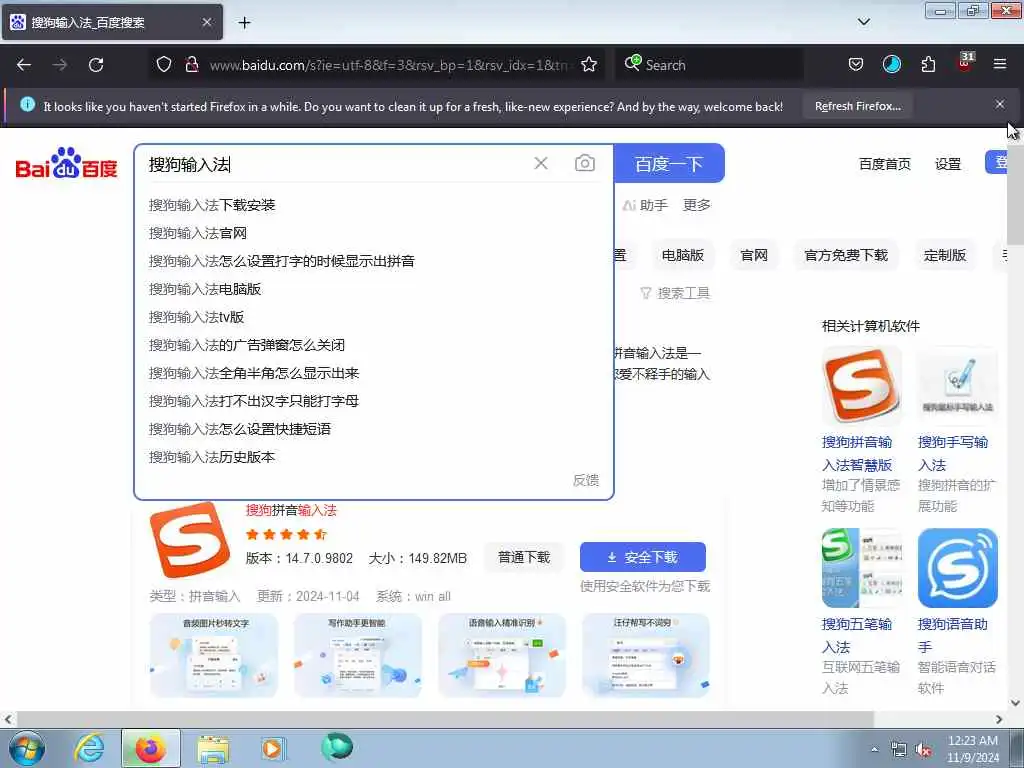The height and width of the screenshot is (768, 1024).
Task: Open the 搜狗五笔输入法 text link
Action: (856, 635)
